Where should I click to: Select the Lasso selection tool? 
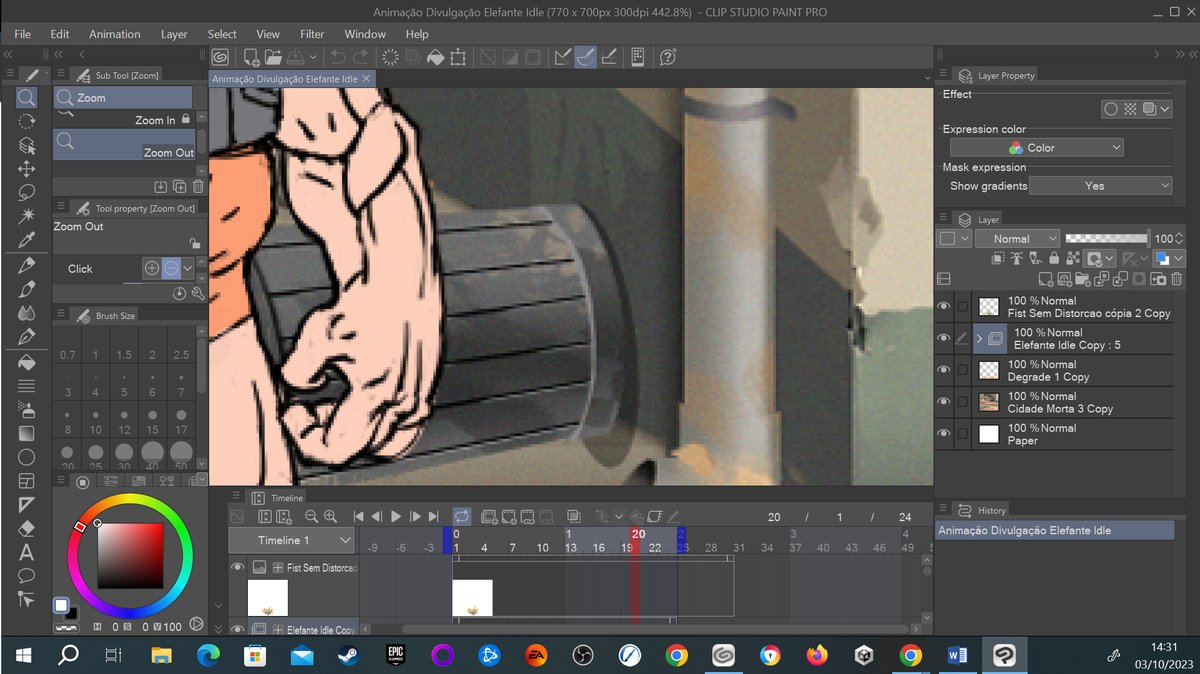click(x=27, y=192)
